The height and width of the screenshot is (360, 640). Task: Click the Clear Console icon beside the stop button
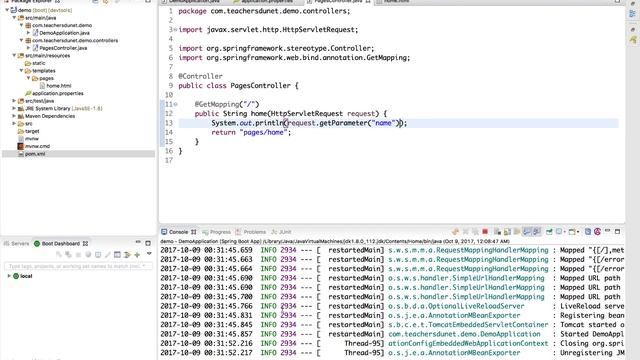(497, 232)
